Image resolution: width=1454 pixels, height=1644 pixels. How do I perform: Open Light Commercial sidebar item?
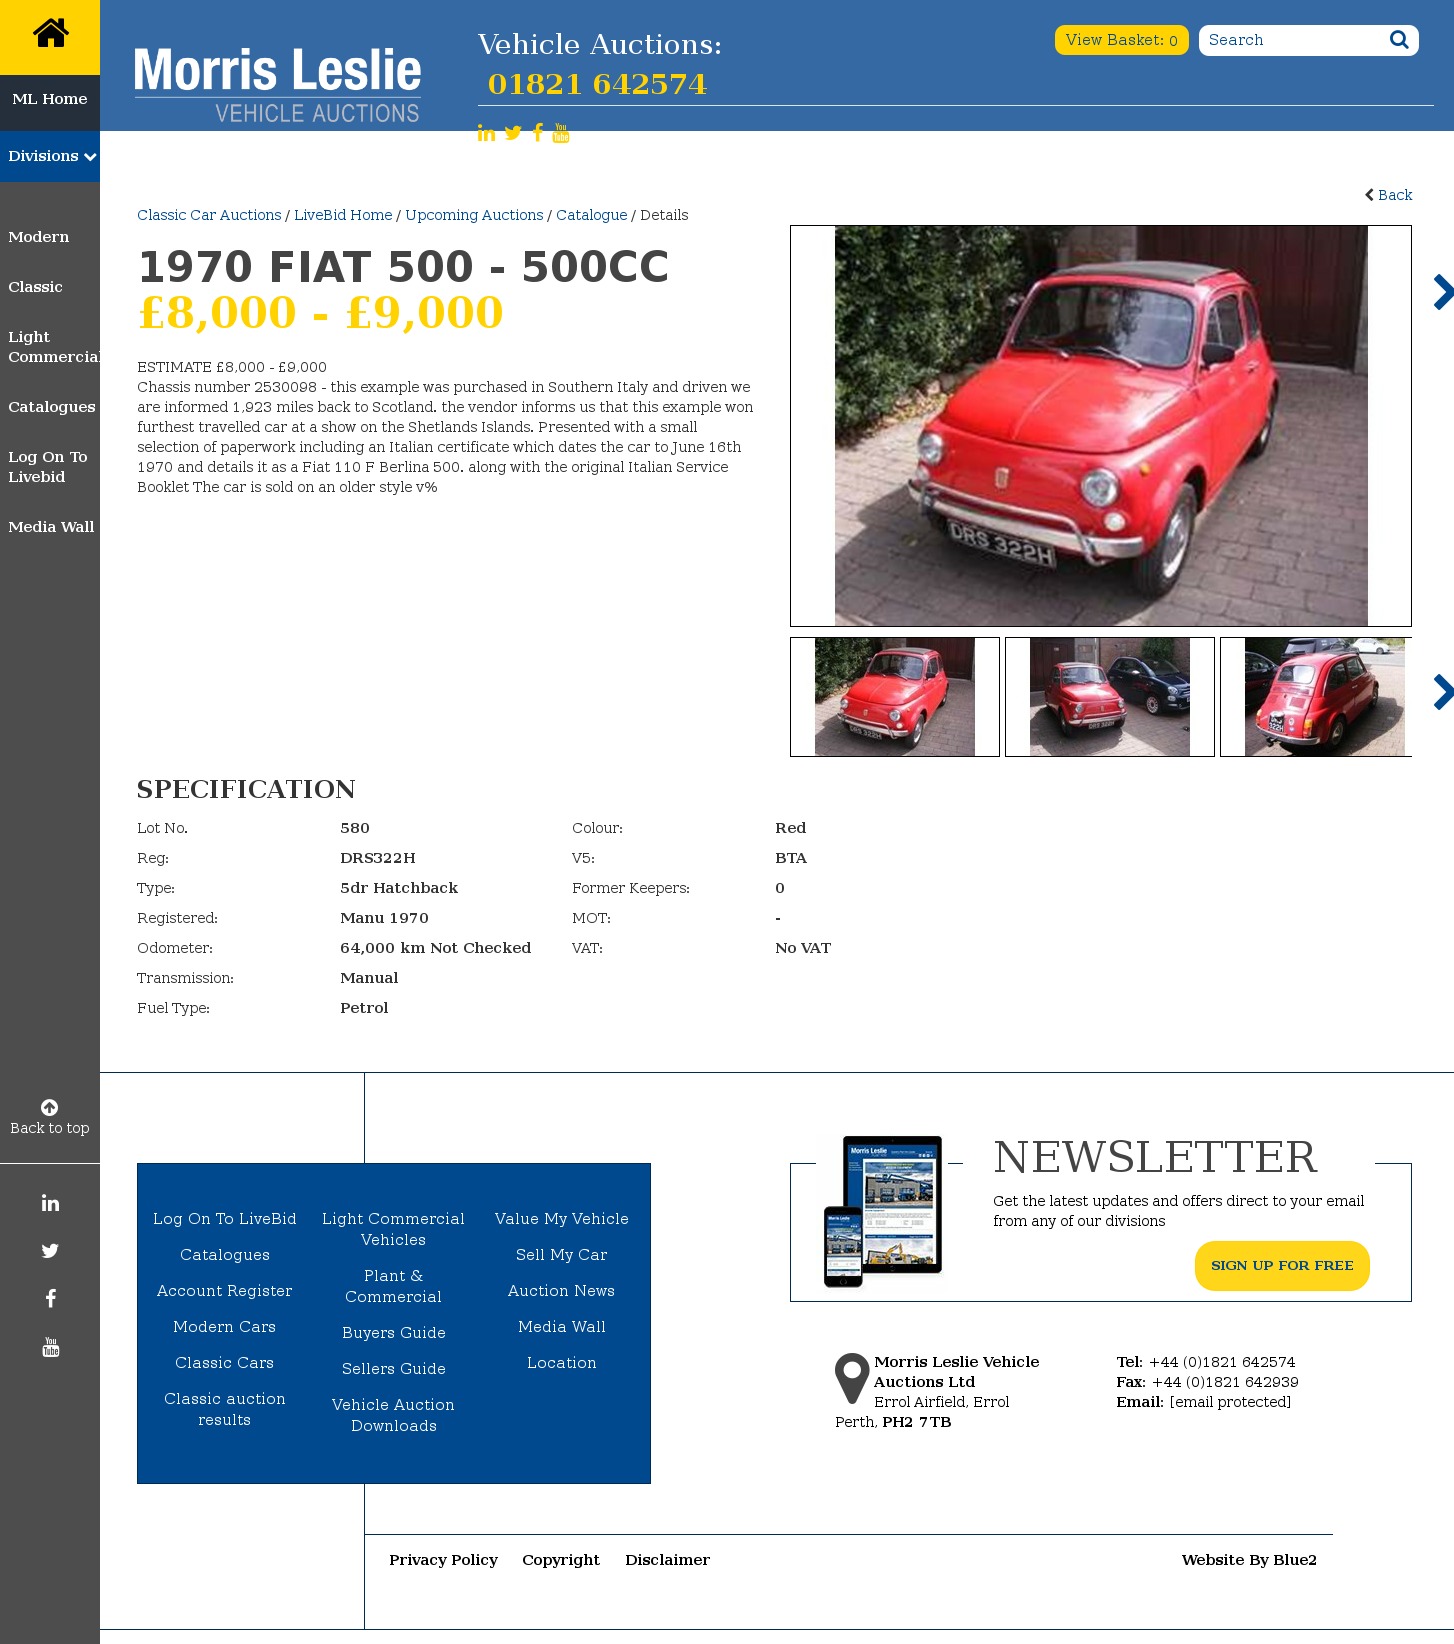pyautogui.click(x=53, y=347)
